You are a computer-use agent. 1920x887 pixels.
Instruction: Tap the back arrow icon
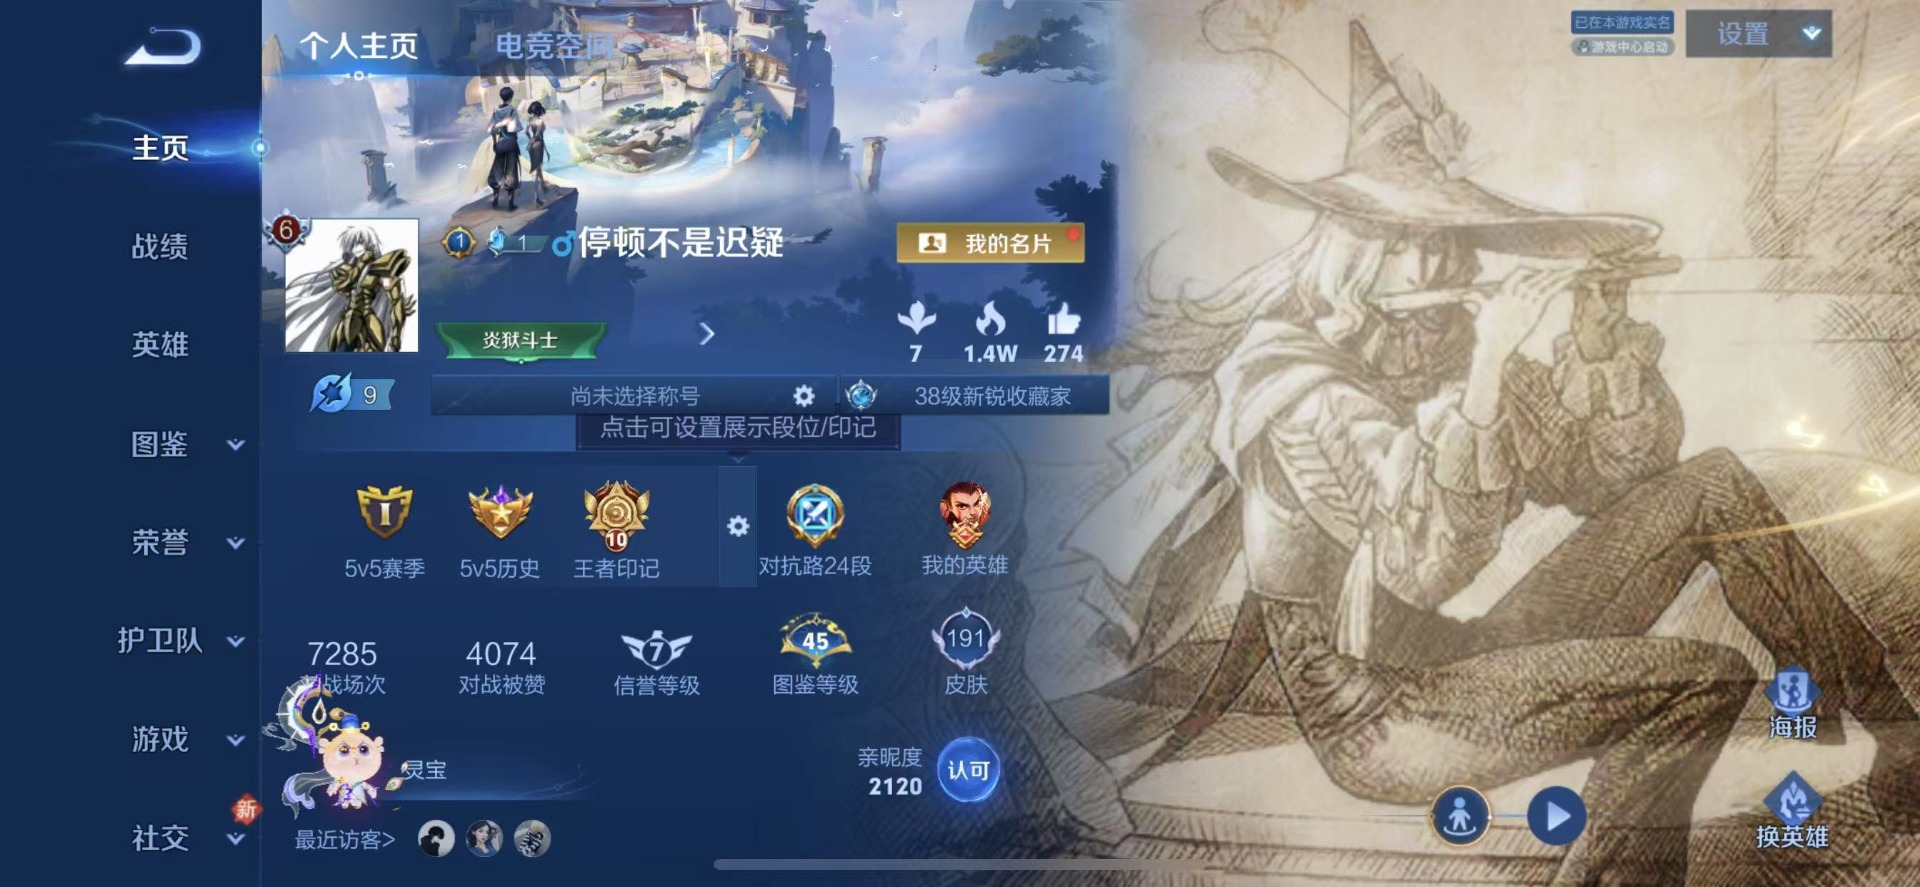tap(163, 46)
